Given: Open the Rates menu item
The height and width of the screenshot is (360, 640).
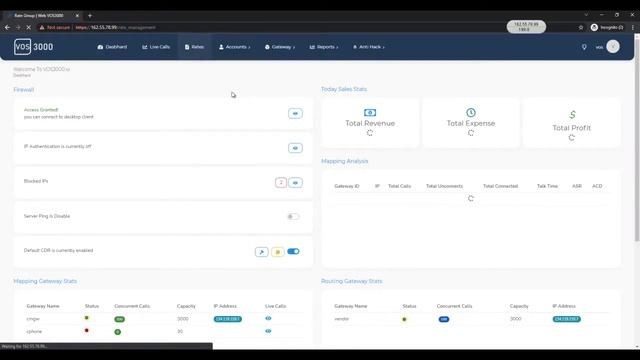Looking at the screenshot, I should [194, 47].
